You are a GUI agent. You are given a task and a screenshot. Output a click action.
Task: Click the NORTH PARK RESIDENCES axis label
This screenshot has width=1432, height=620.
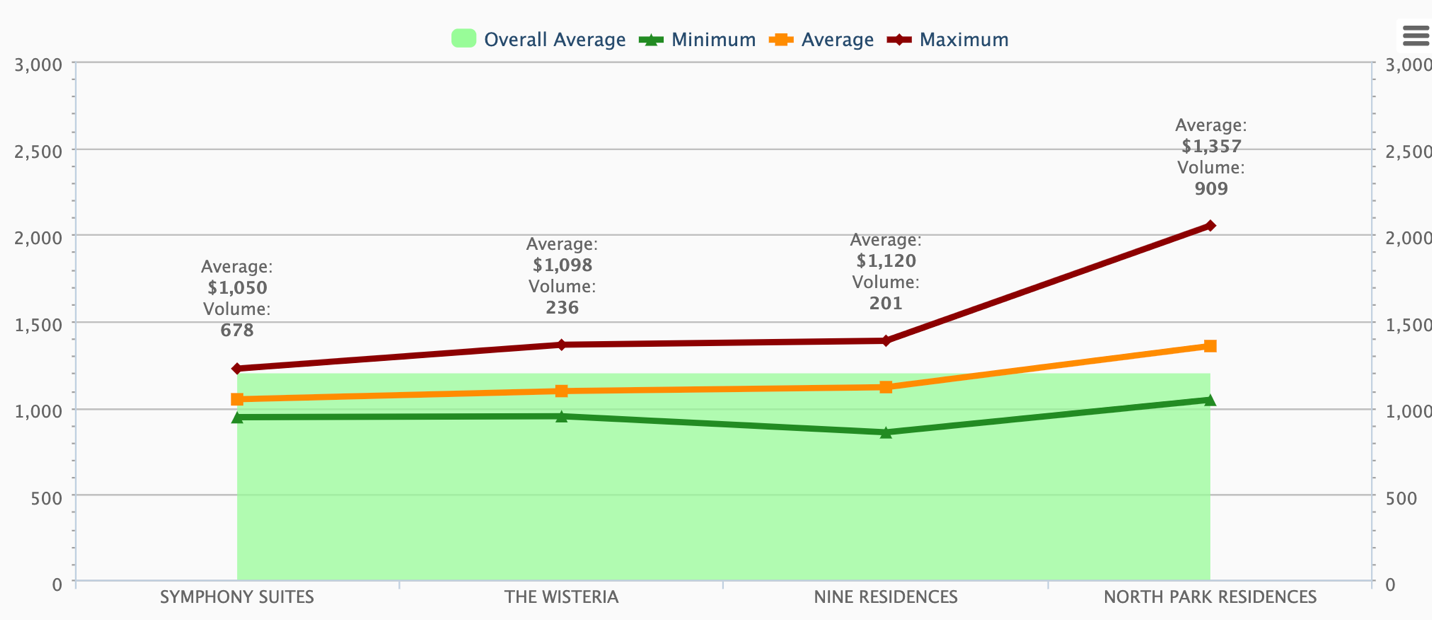click(1210, 597)
